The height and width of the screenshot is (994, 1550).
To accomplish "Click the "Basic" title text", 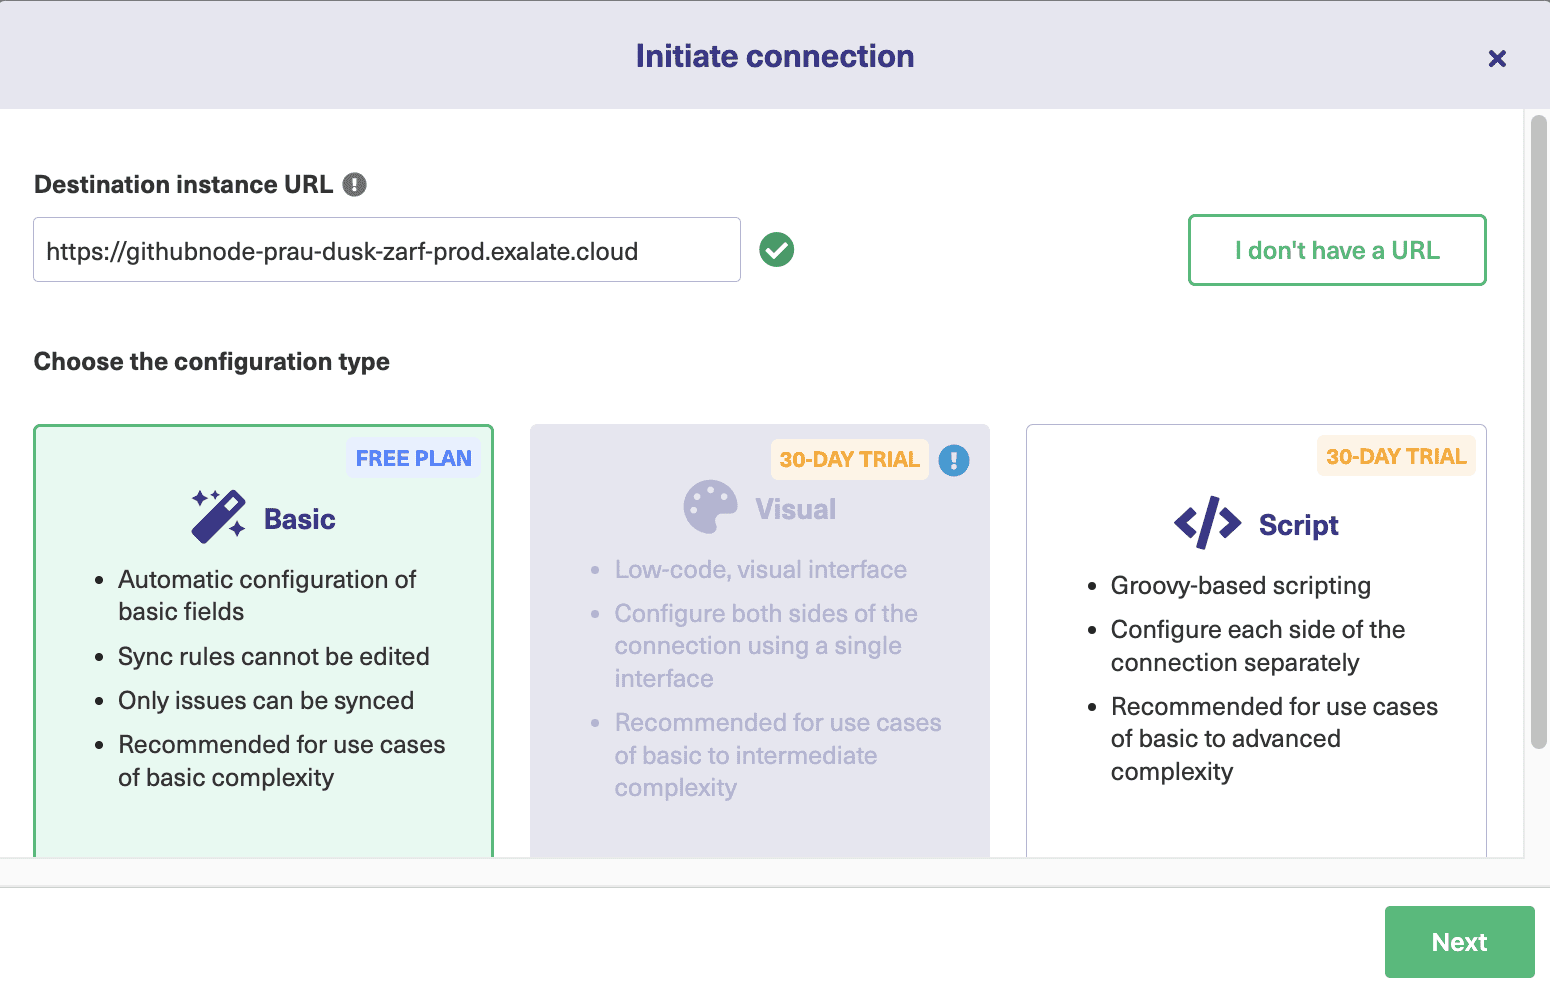I will (299, 519).
